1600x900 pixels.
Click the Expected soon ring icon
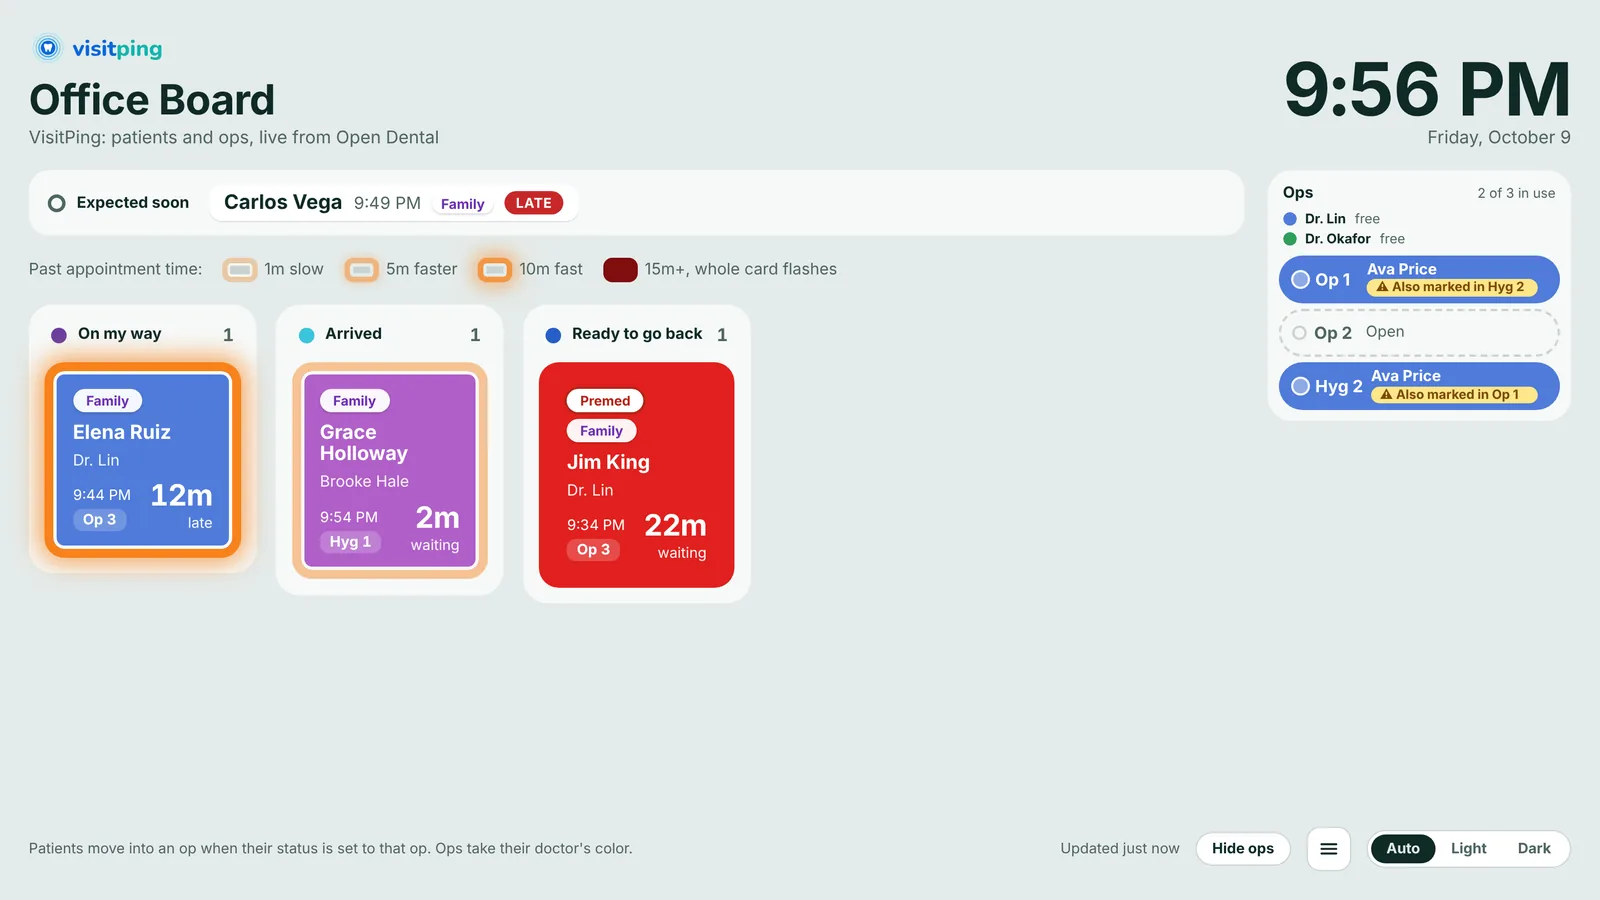(x=57, y=203)
